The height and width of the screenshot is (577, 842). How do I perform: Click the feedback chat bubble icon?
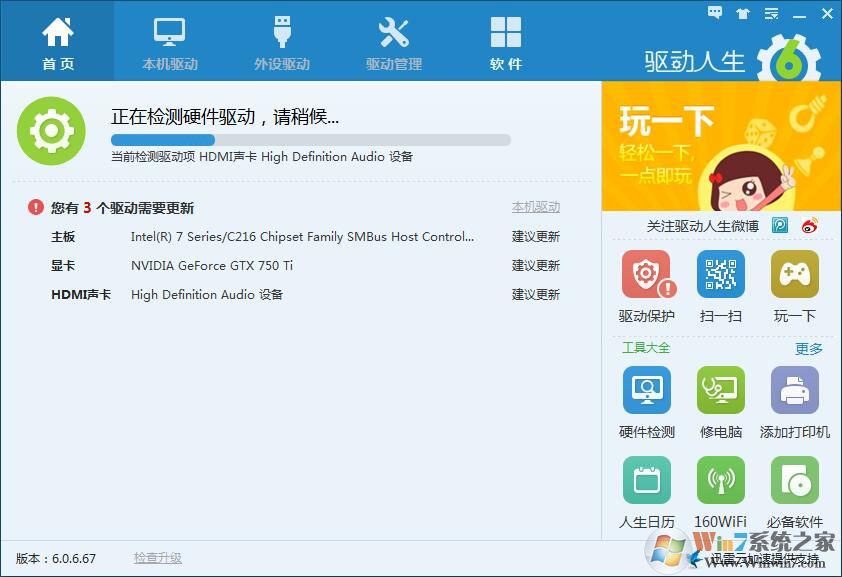point(715,13)
